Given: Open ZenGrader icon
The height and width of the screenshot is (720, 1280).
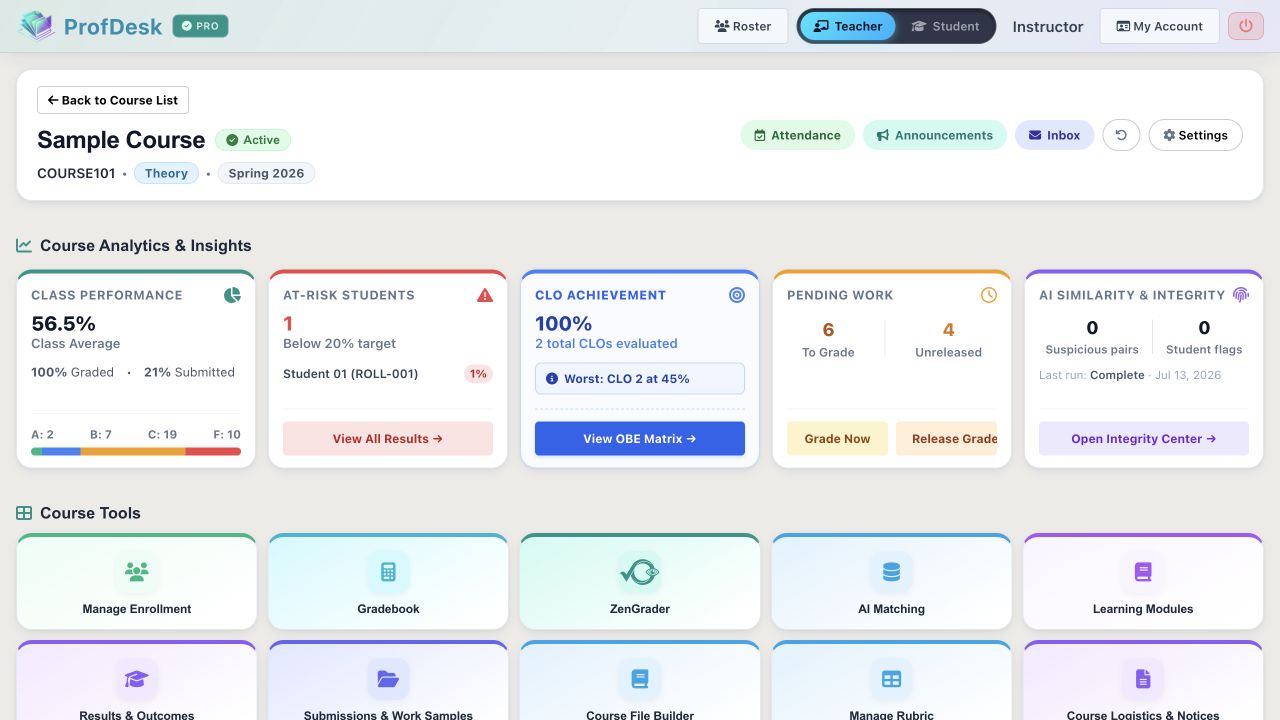Looking at the screenshot, I should [640, 572].
